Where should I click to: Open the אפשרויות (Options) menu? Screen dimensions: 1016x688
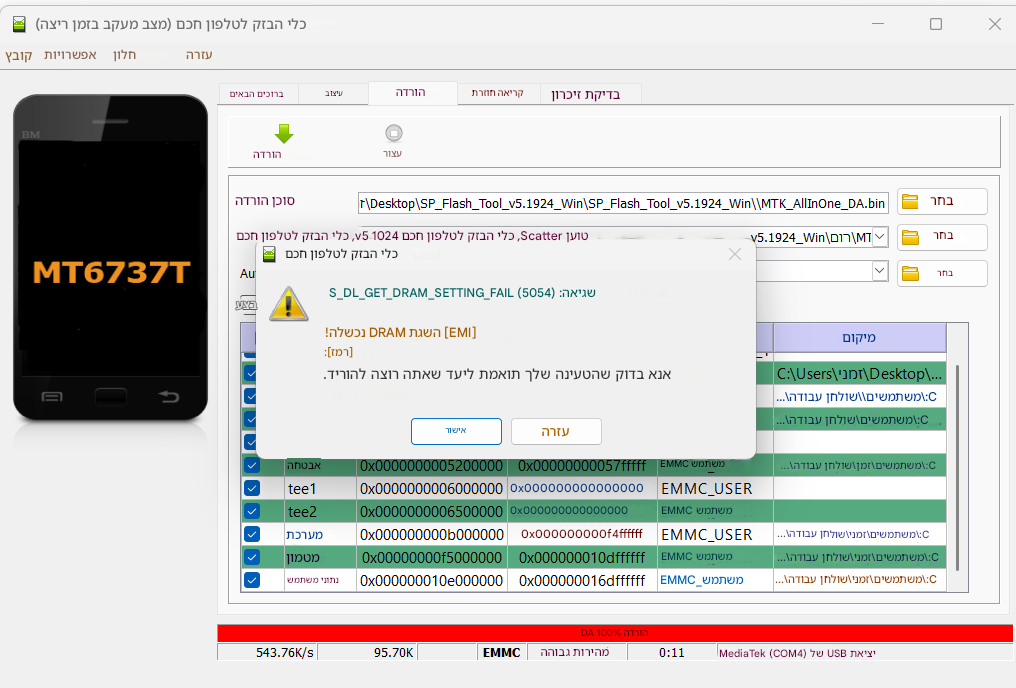coord(70,55)
